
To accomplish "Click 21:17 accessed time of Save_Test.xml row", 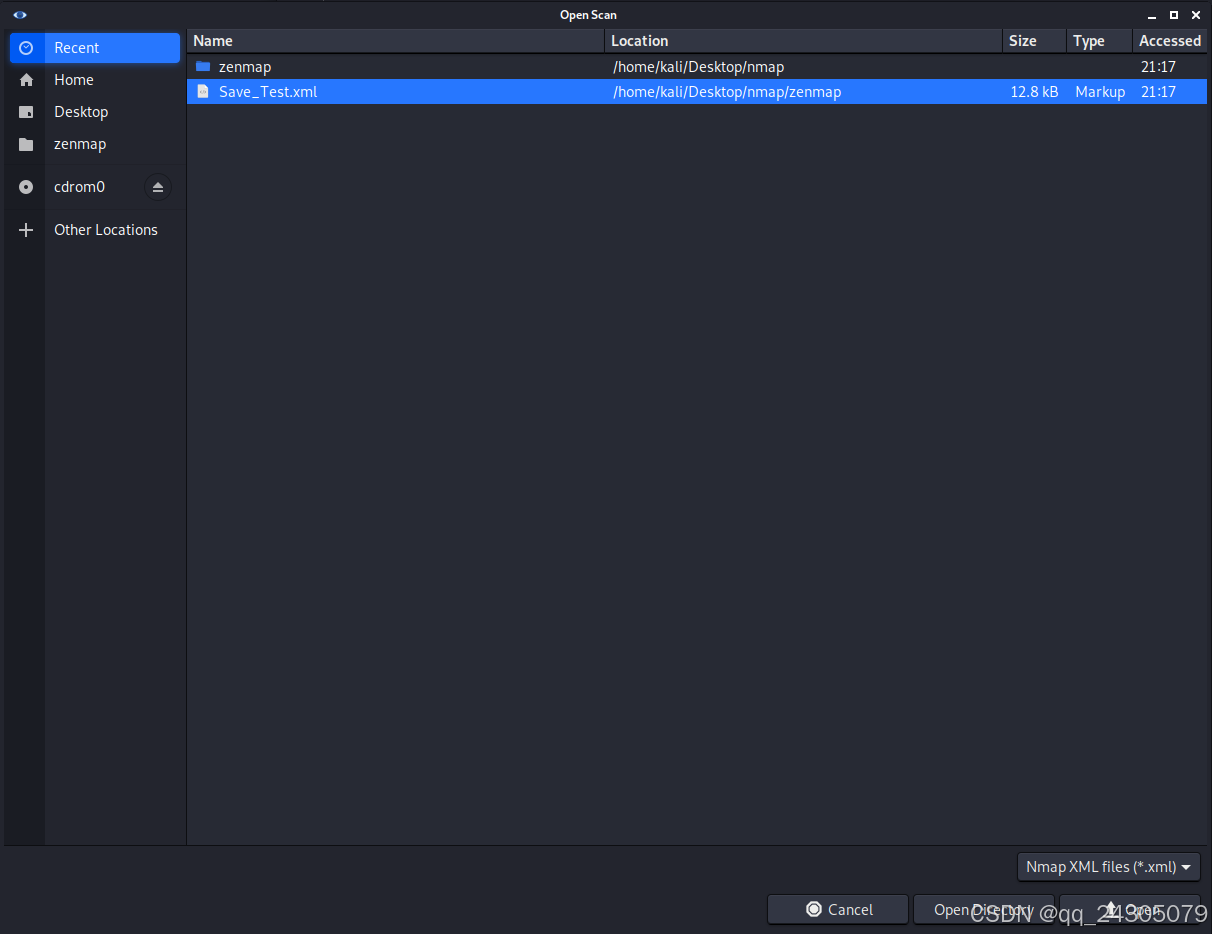I will click(x=1158, y=92).
